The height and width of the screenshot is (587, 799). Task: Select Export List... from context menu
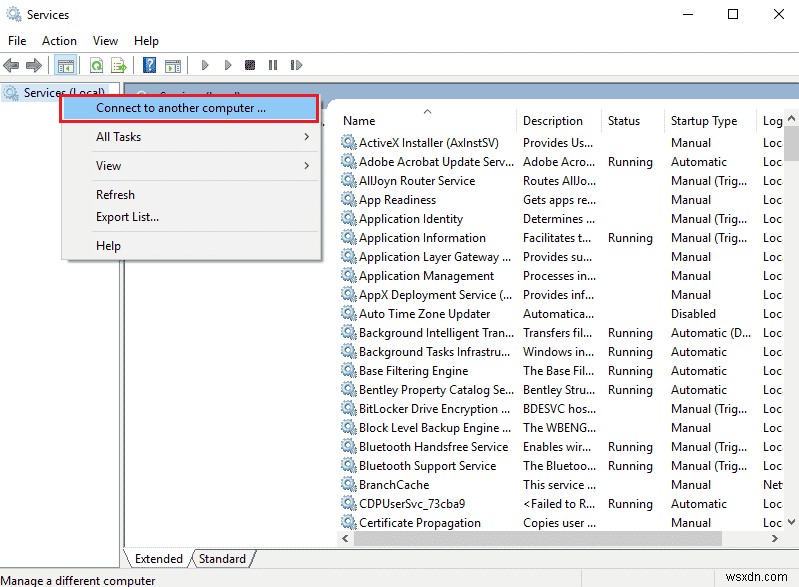(127, 217)
